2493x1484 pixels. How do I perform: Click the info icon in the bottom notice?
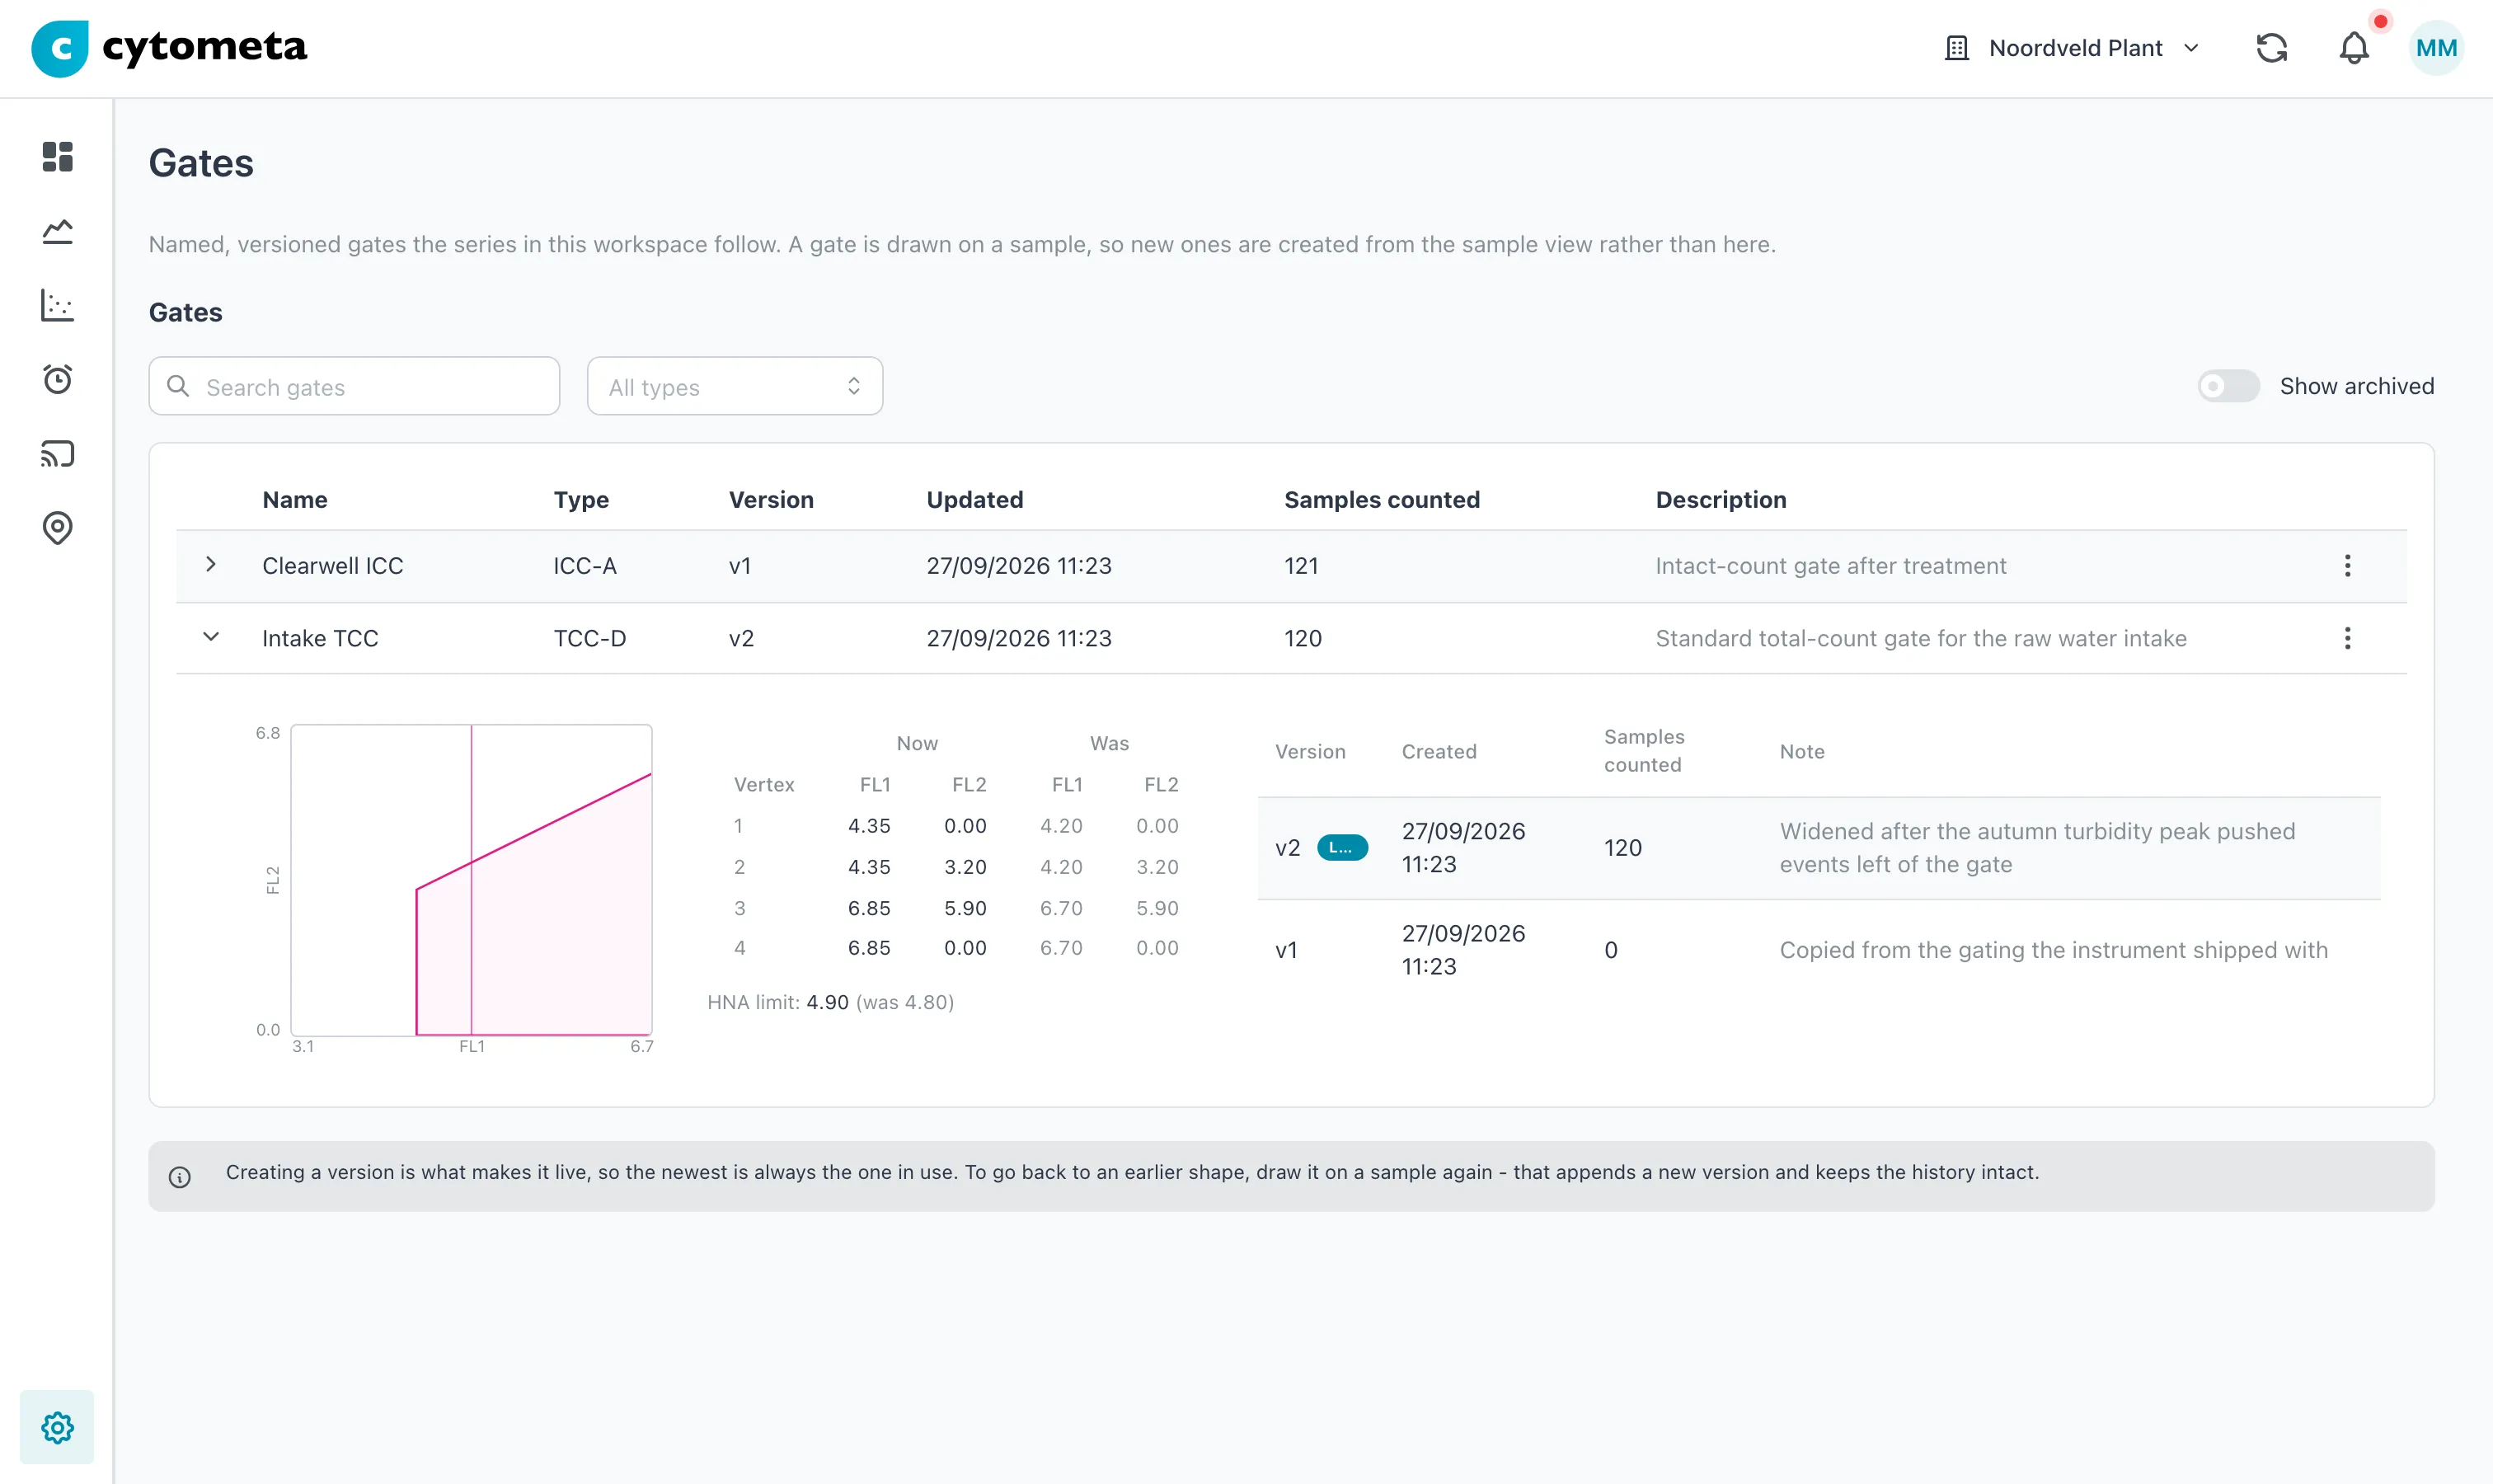[180, 1177]
